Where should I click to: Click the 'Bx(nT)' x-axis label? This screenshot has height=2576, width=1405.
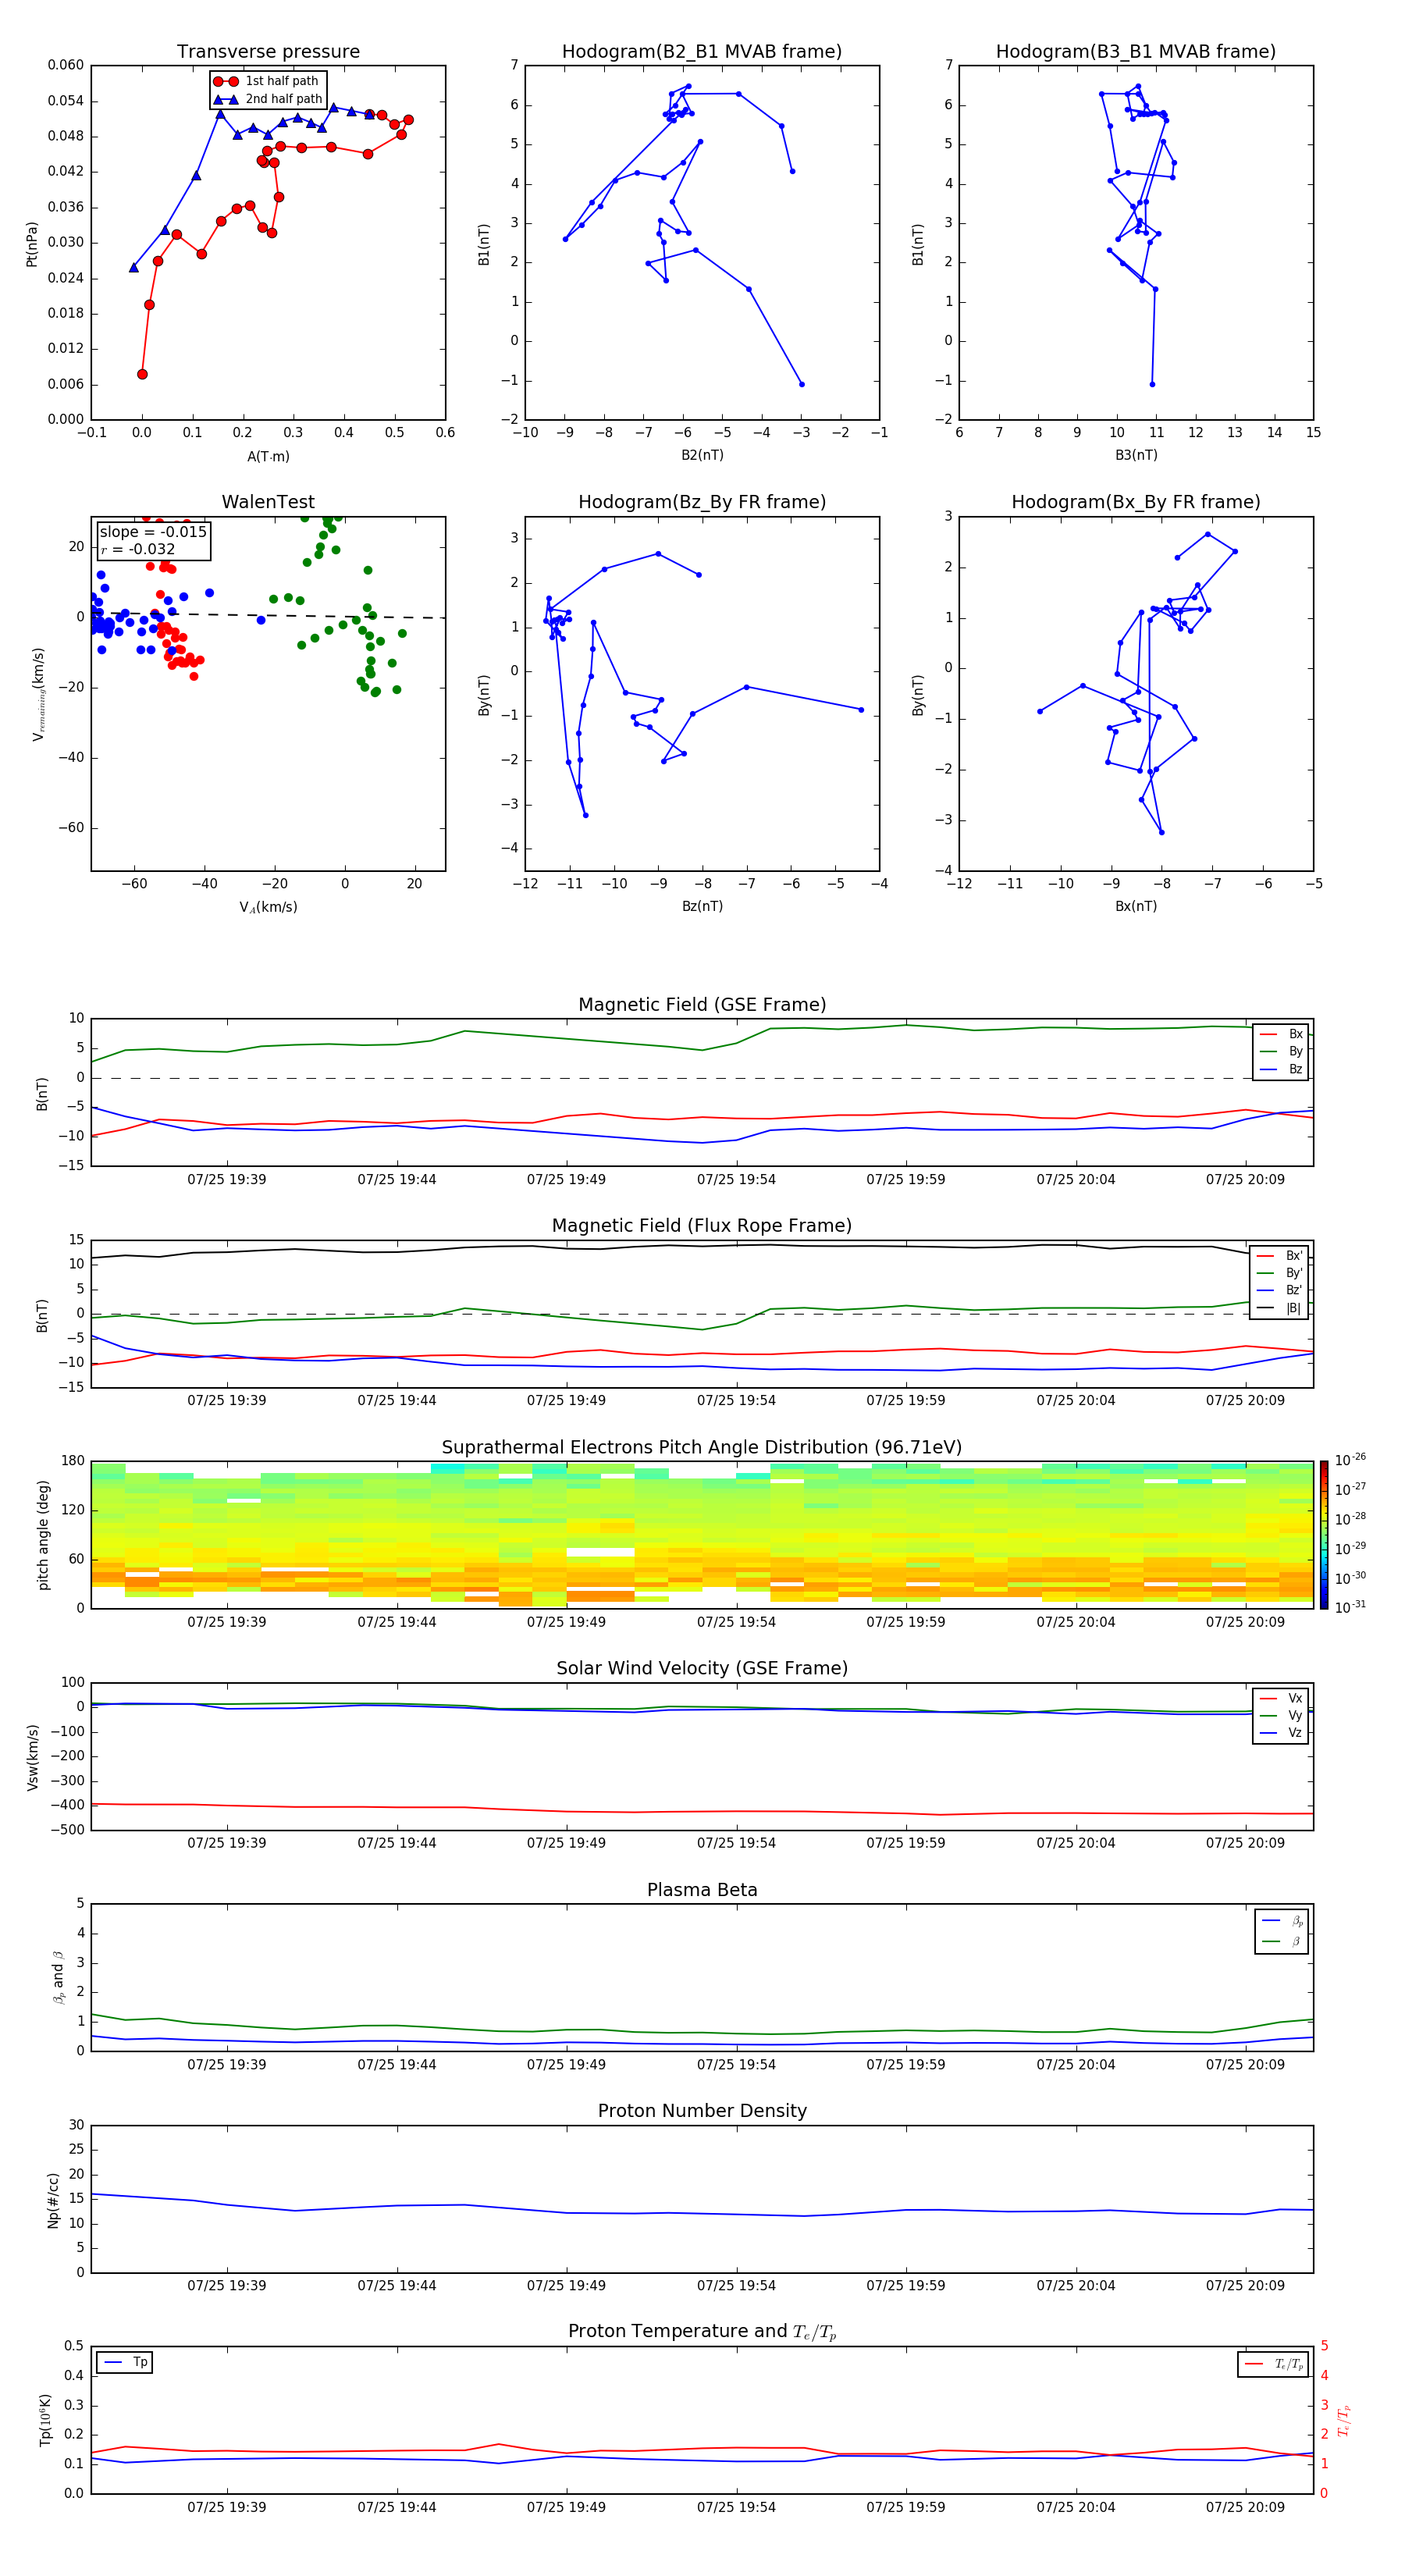click(1136, 906)
